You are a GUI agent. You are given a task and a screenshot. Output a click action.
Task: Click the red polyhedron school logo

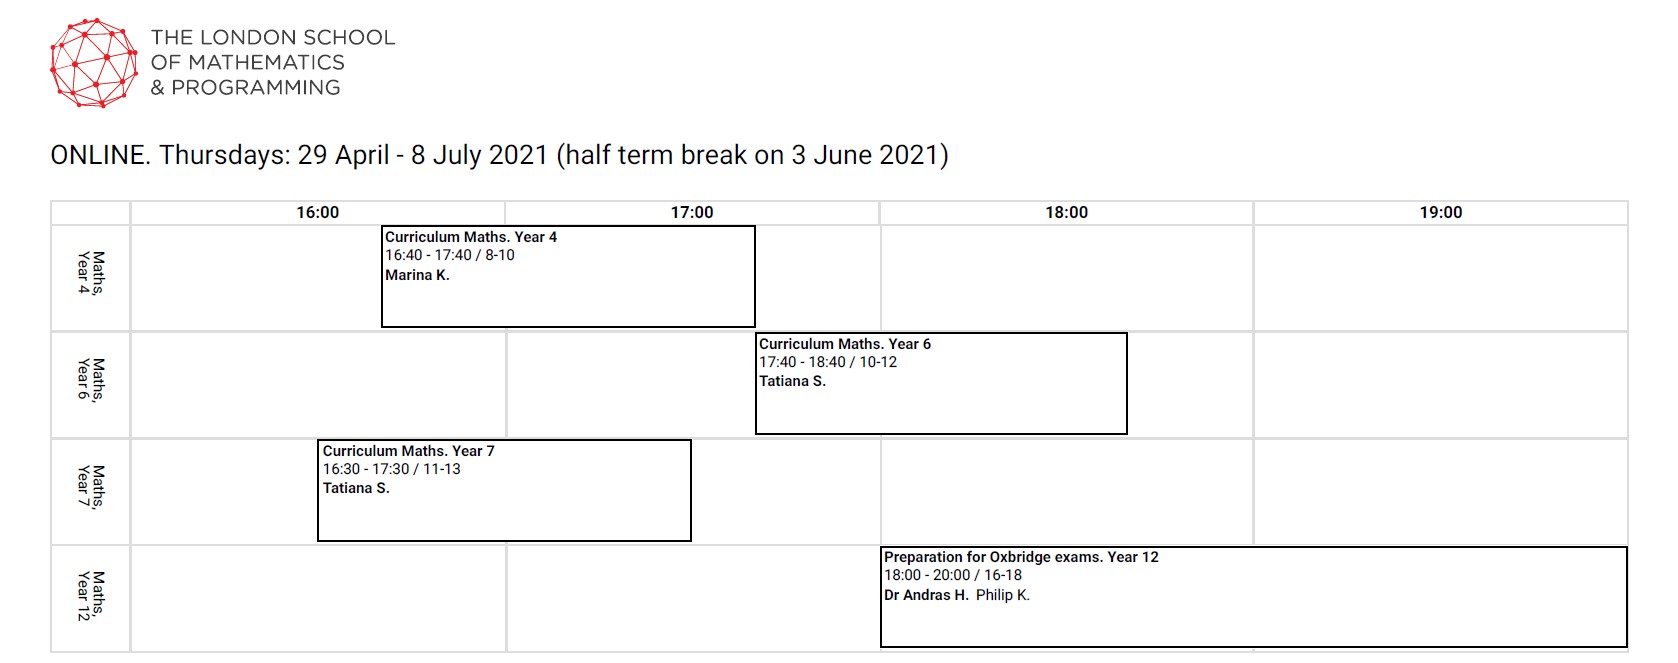[x=94, y=63]
